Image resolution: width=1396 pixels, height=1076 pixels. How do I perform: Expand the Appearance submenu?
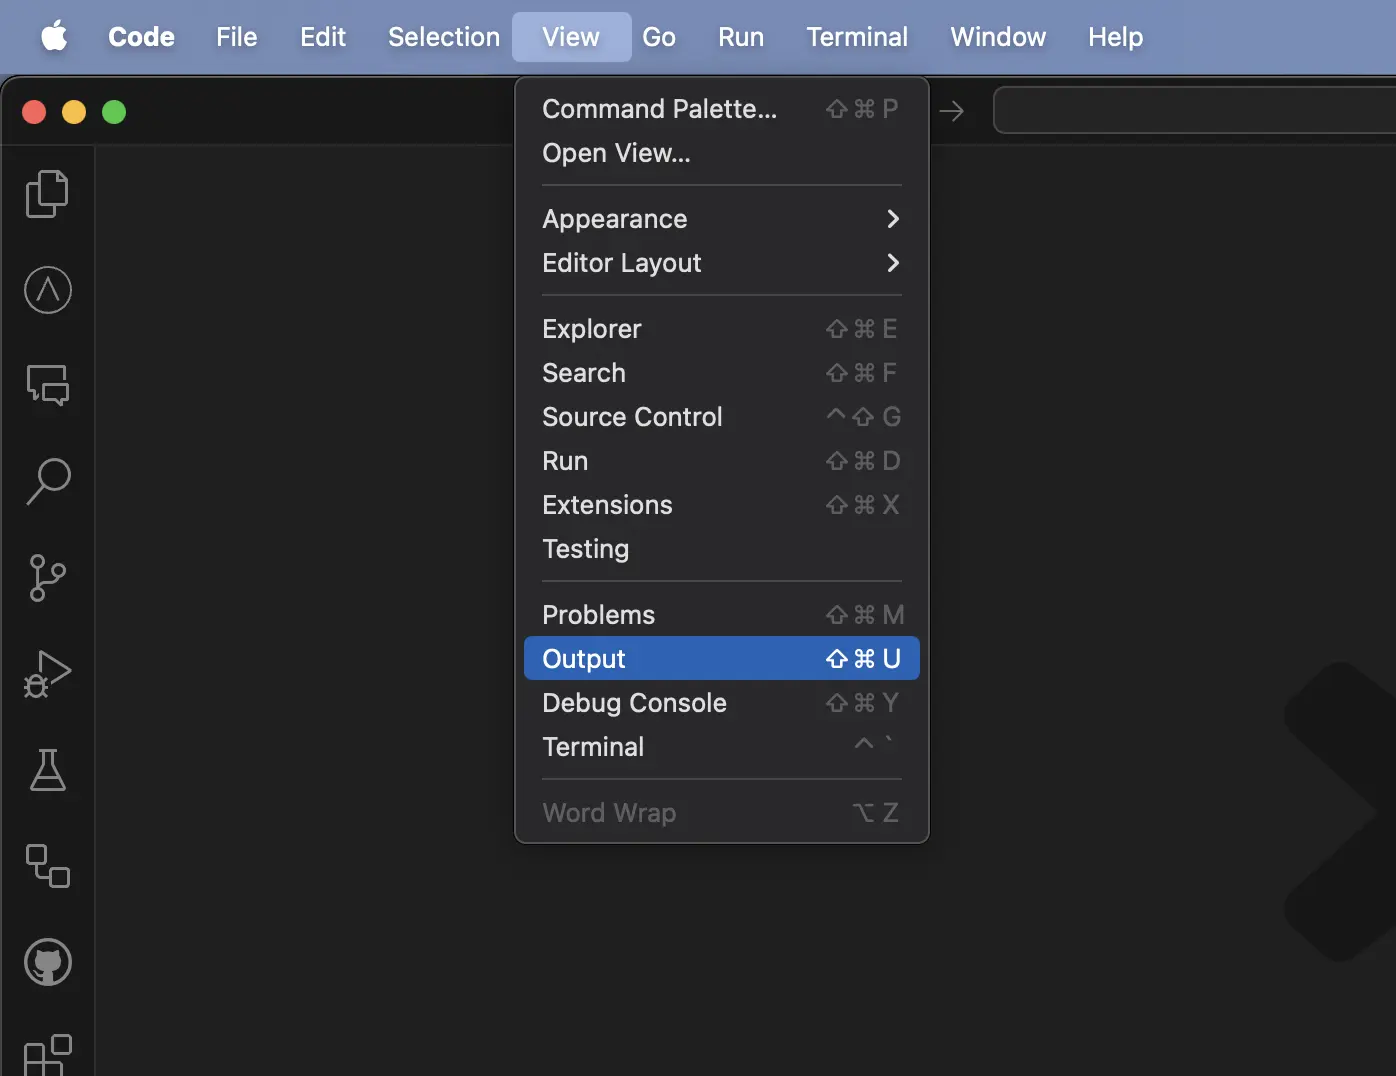(721, 219)
